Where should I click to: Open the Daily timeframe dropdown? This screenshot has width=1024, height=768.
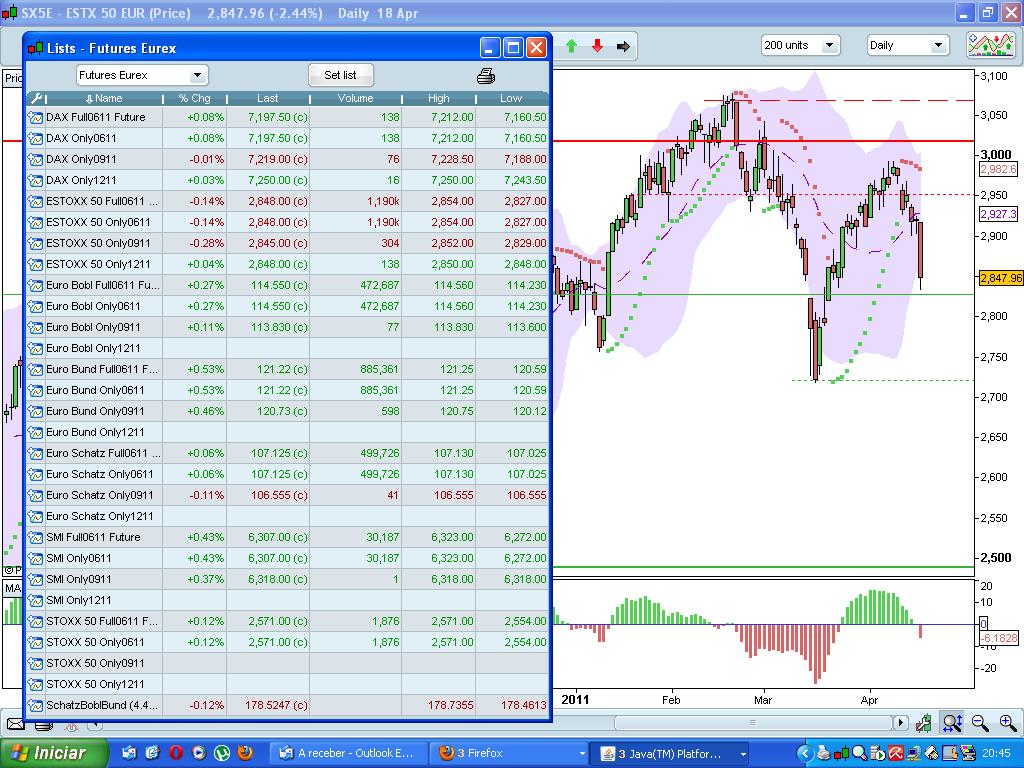pyautogui.click(x=938, y=45)
